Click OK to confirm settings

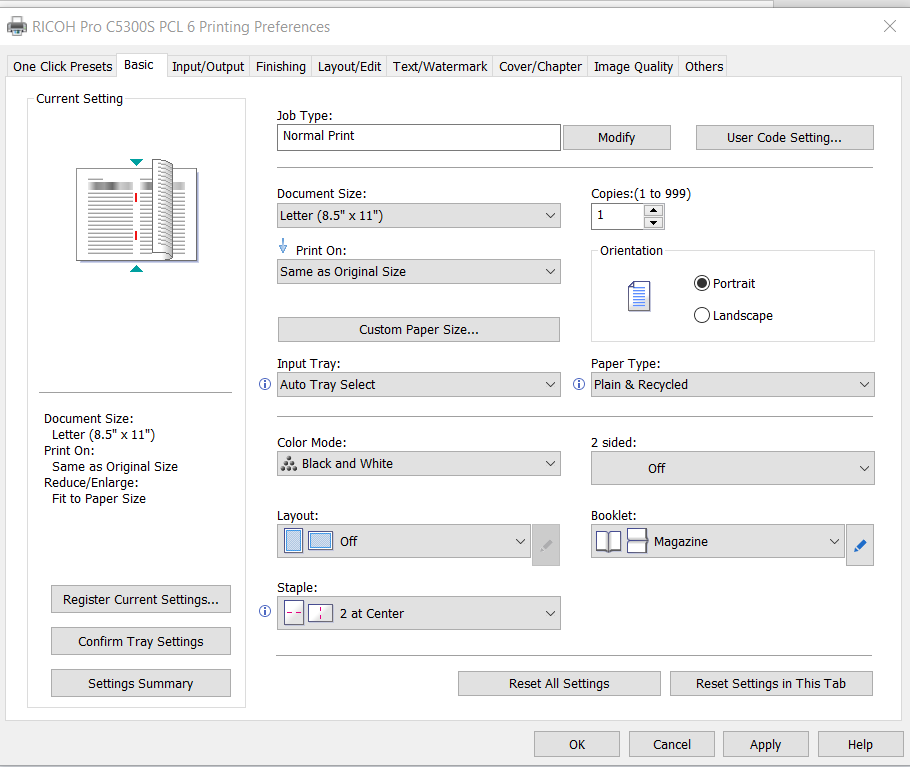point(577,744)
